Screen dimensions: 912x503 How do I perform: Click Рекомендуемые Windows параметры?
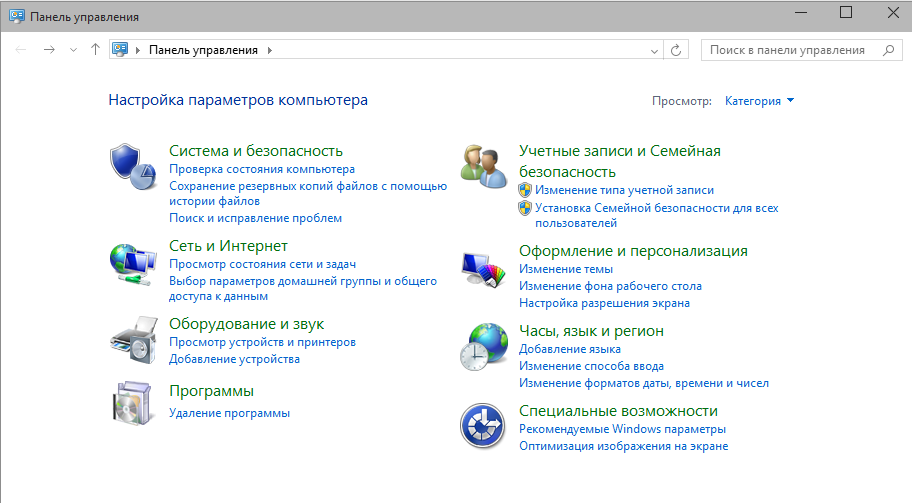point(622,429)
